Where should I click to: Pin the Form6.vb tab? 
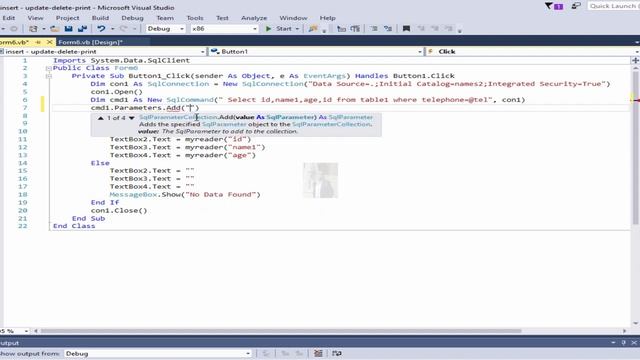(38, 42)
